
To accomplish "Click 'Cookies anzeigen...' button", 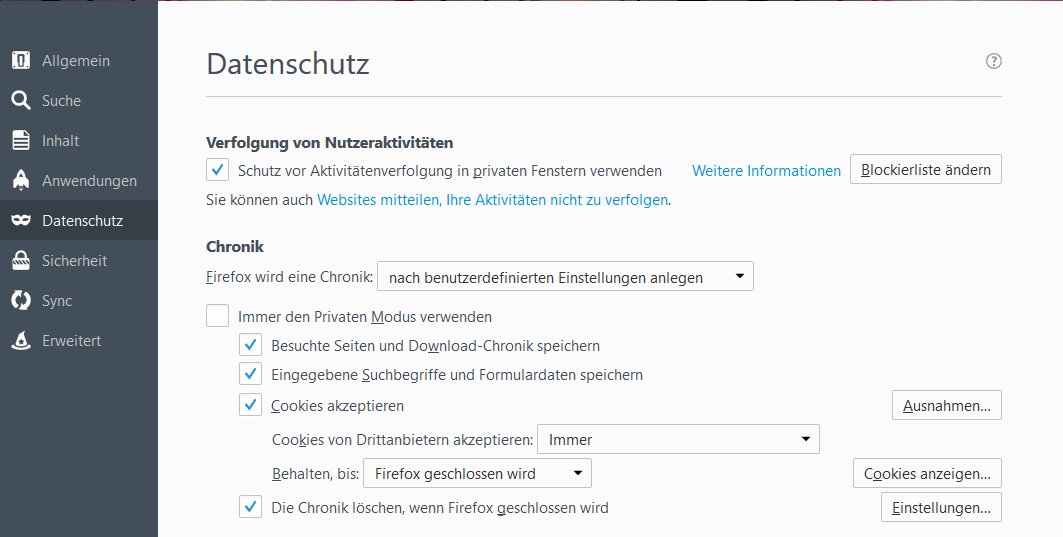I will [x=927, y=474].
